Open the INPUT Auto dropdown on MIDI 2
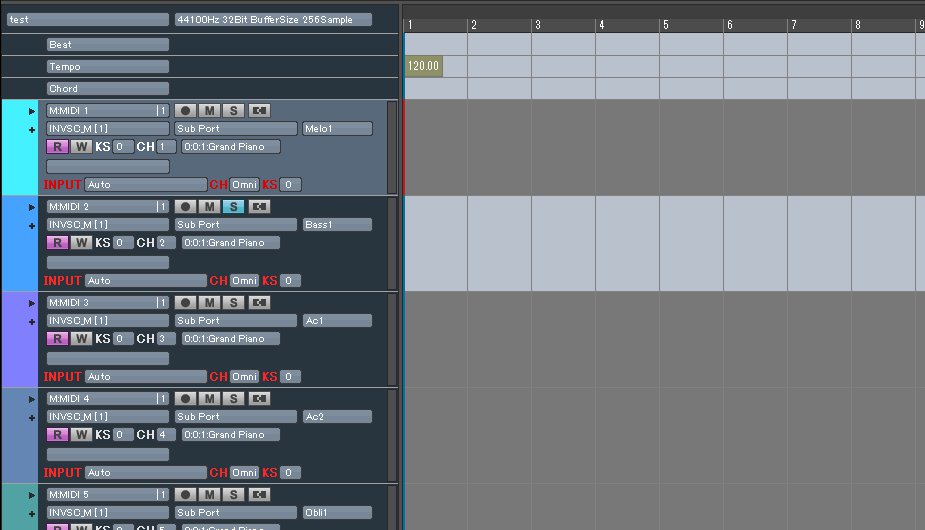This screenshot has width=925, height=530. (x=145, y=281)
